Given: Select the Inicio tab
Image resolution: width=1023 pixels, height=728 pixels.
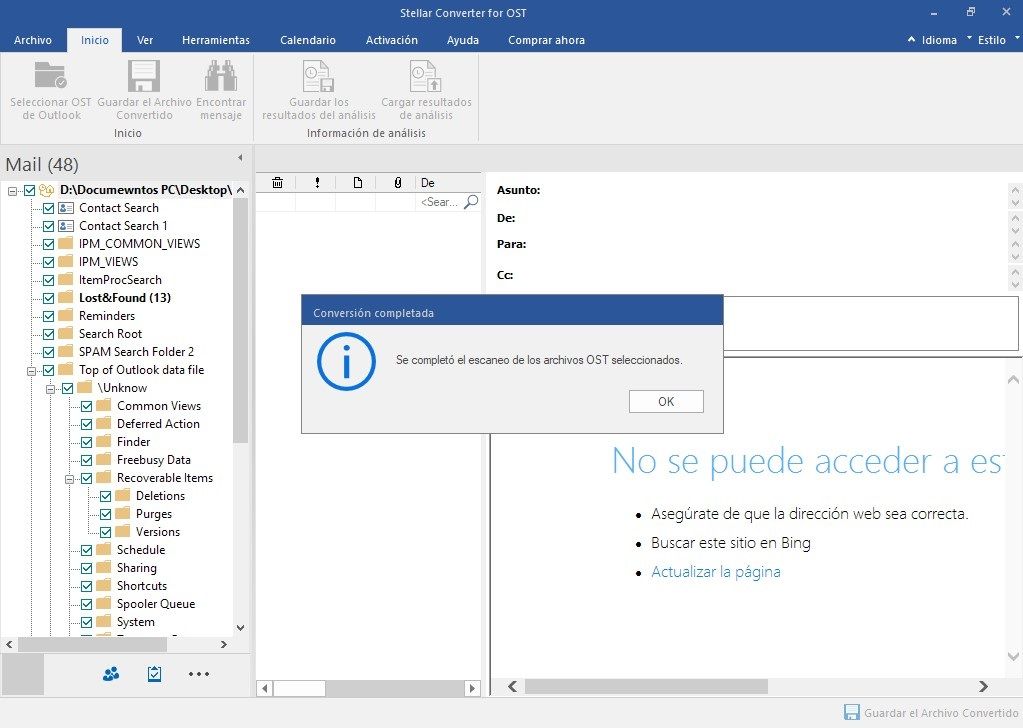Looking at the screenshot, I should pos(95,40).
